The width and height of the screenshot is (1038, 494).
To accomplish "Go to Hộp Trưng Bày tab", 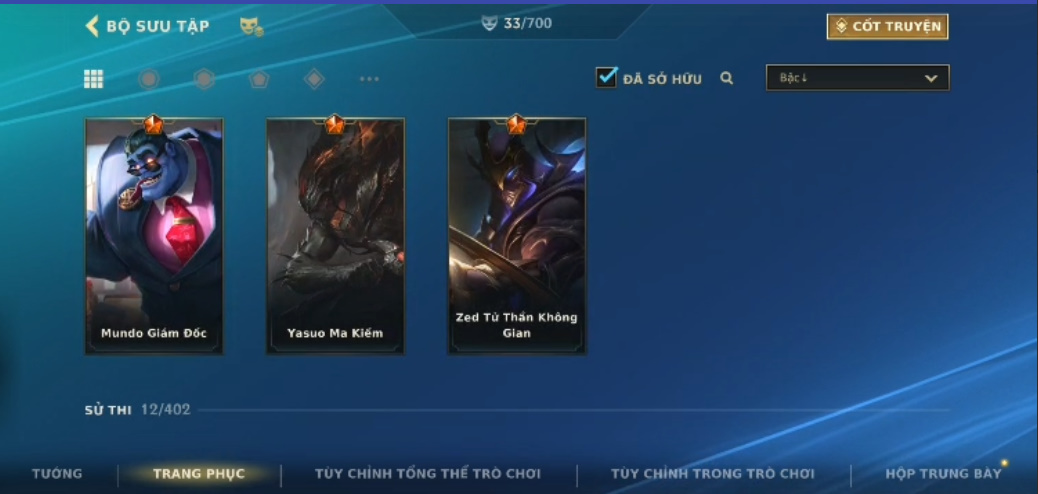I will tap(943, 473).
